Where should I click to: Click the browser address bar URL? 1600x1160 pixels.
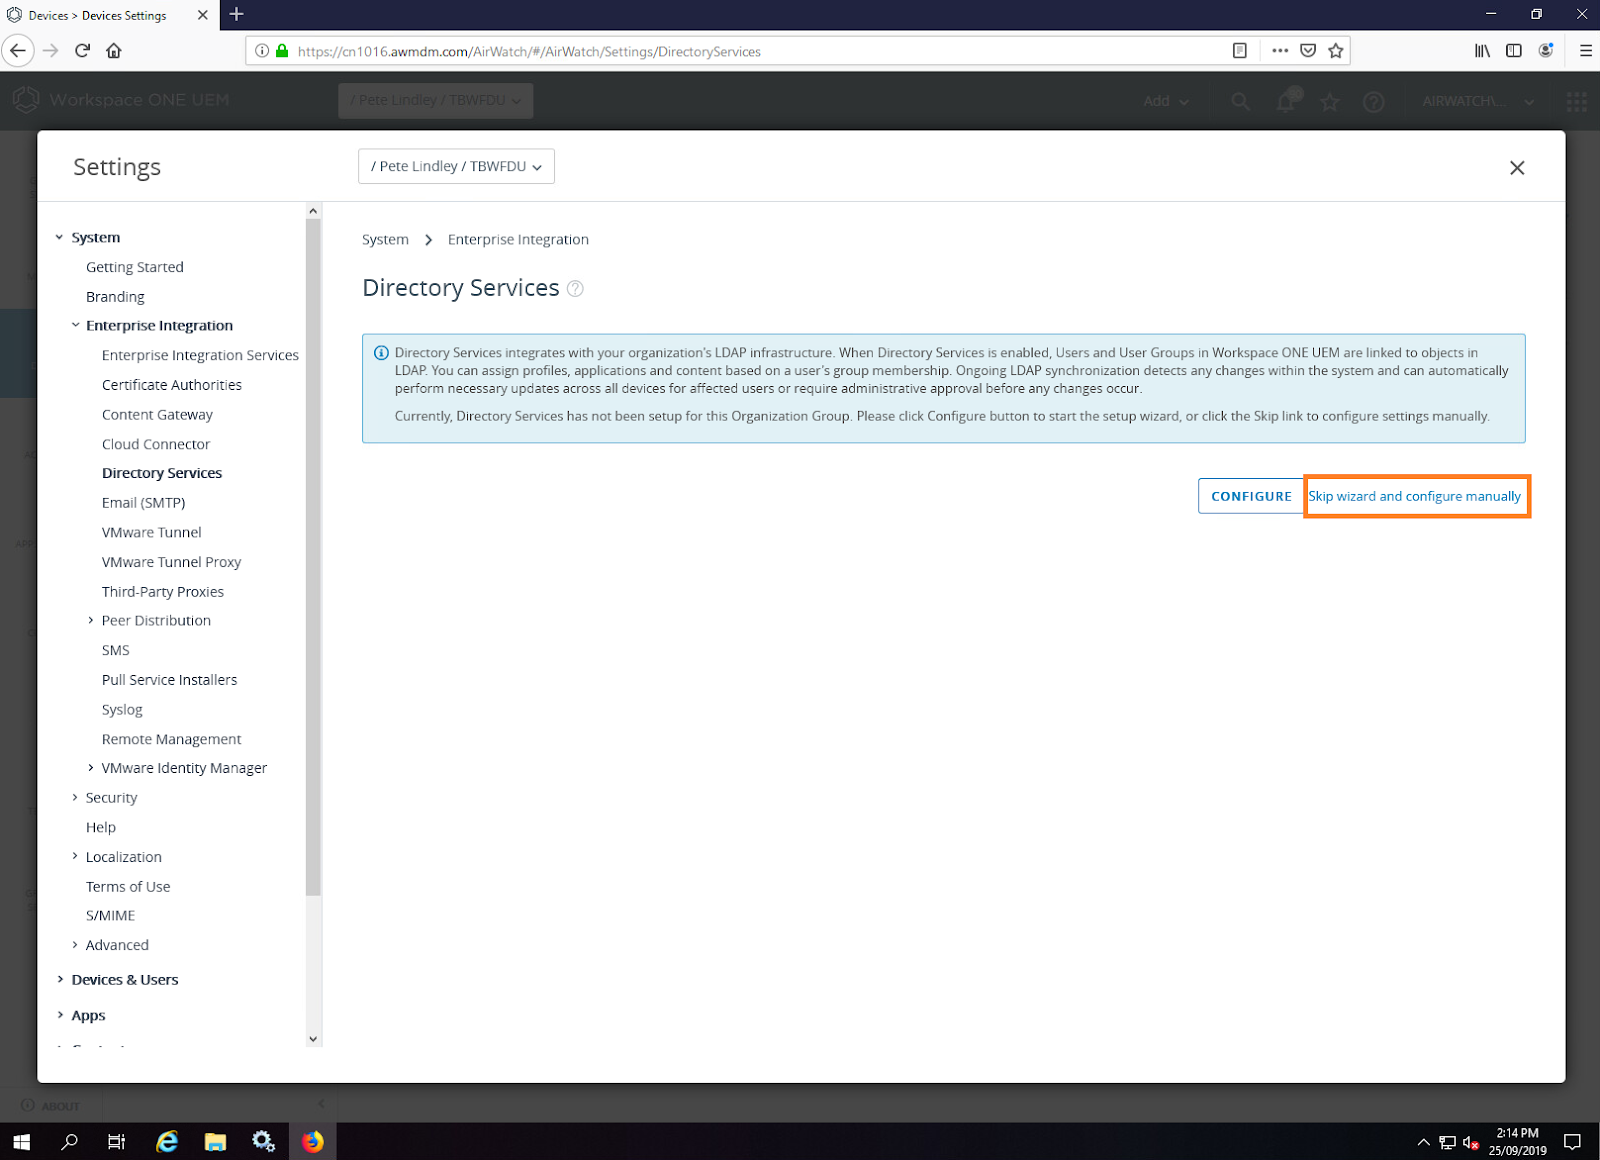529,51
